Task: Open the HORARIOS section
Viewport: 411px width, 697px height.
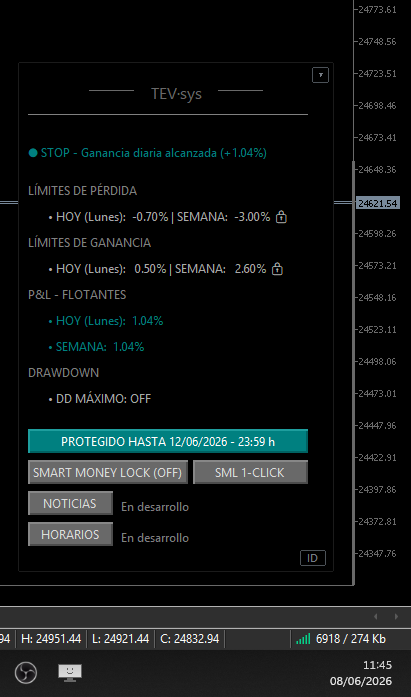Action: pos(70,534)
